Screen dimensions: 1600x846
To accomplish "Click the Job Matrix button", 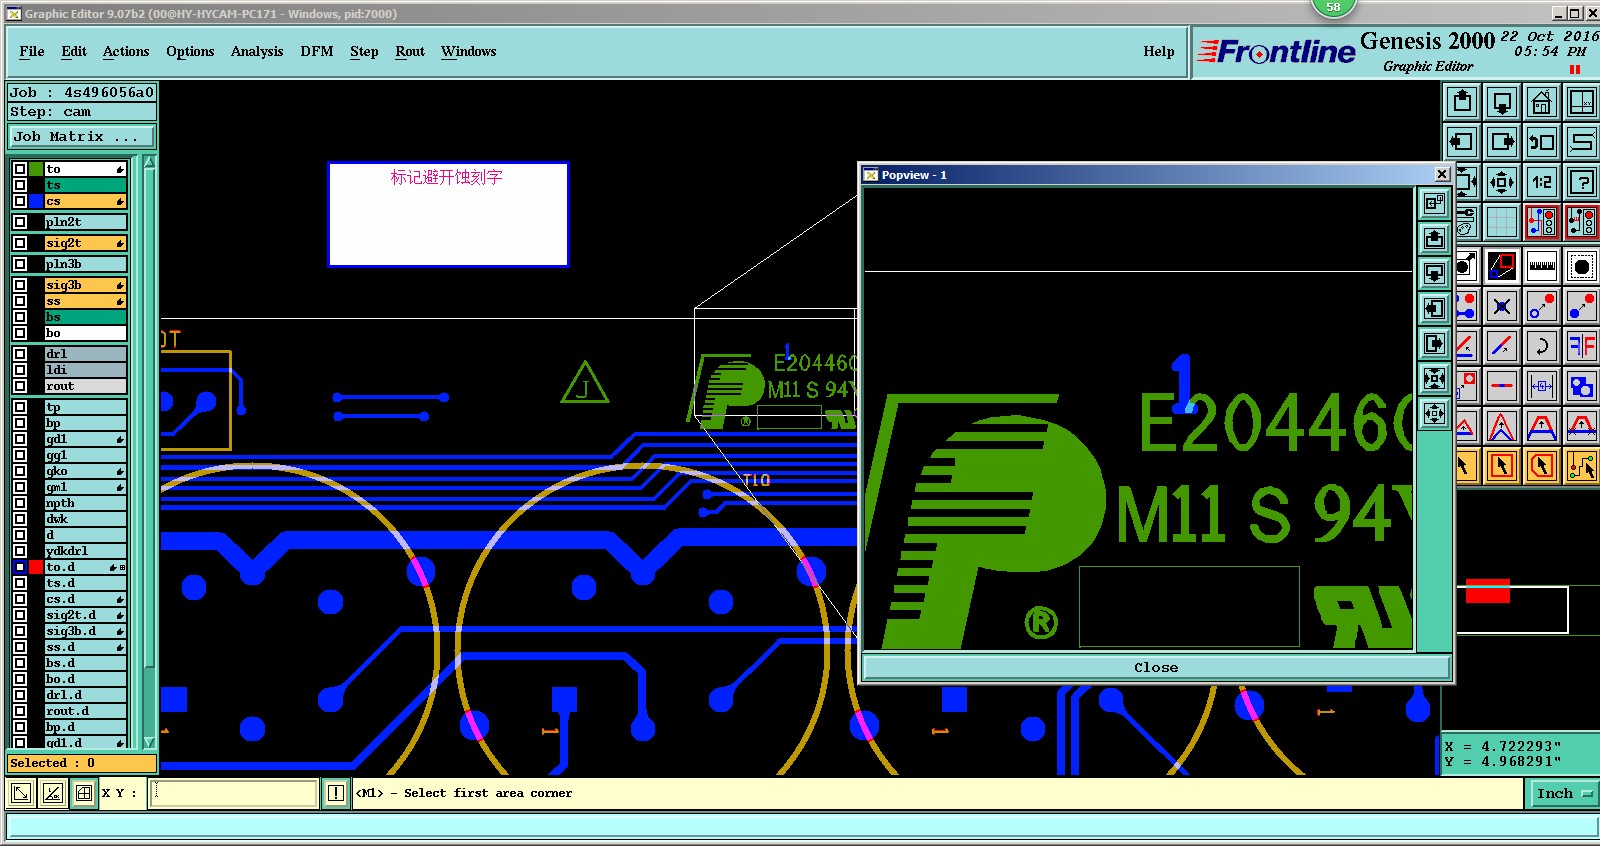I will [82, 137].
